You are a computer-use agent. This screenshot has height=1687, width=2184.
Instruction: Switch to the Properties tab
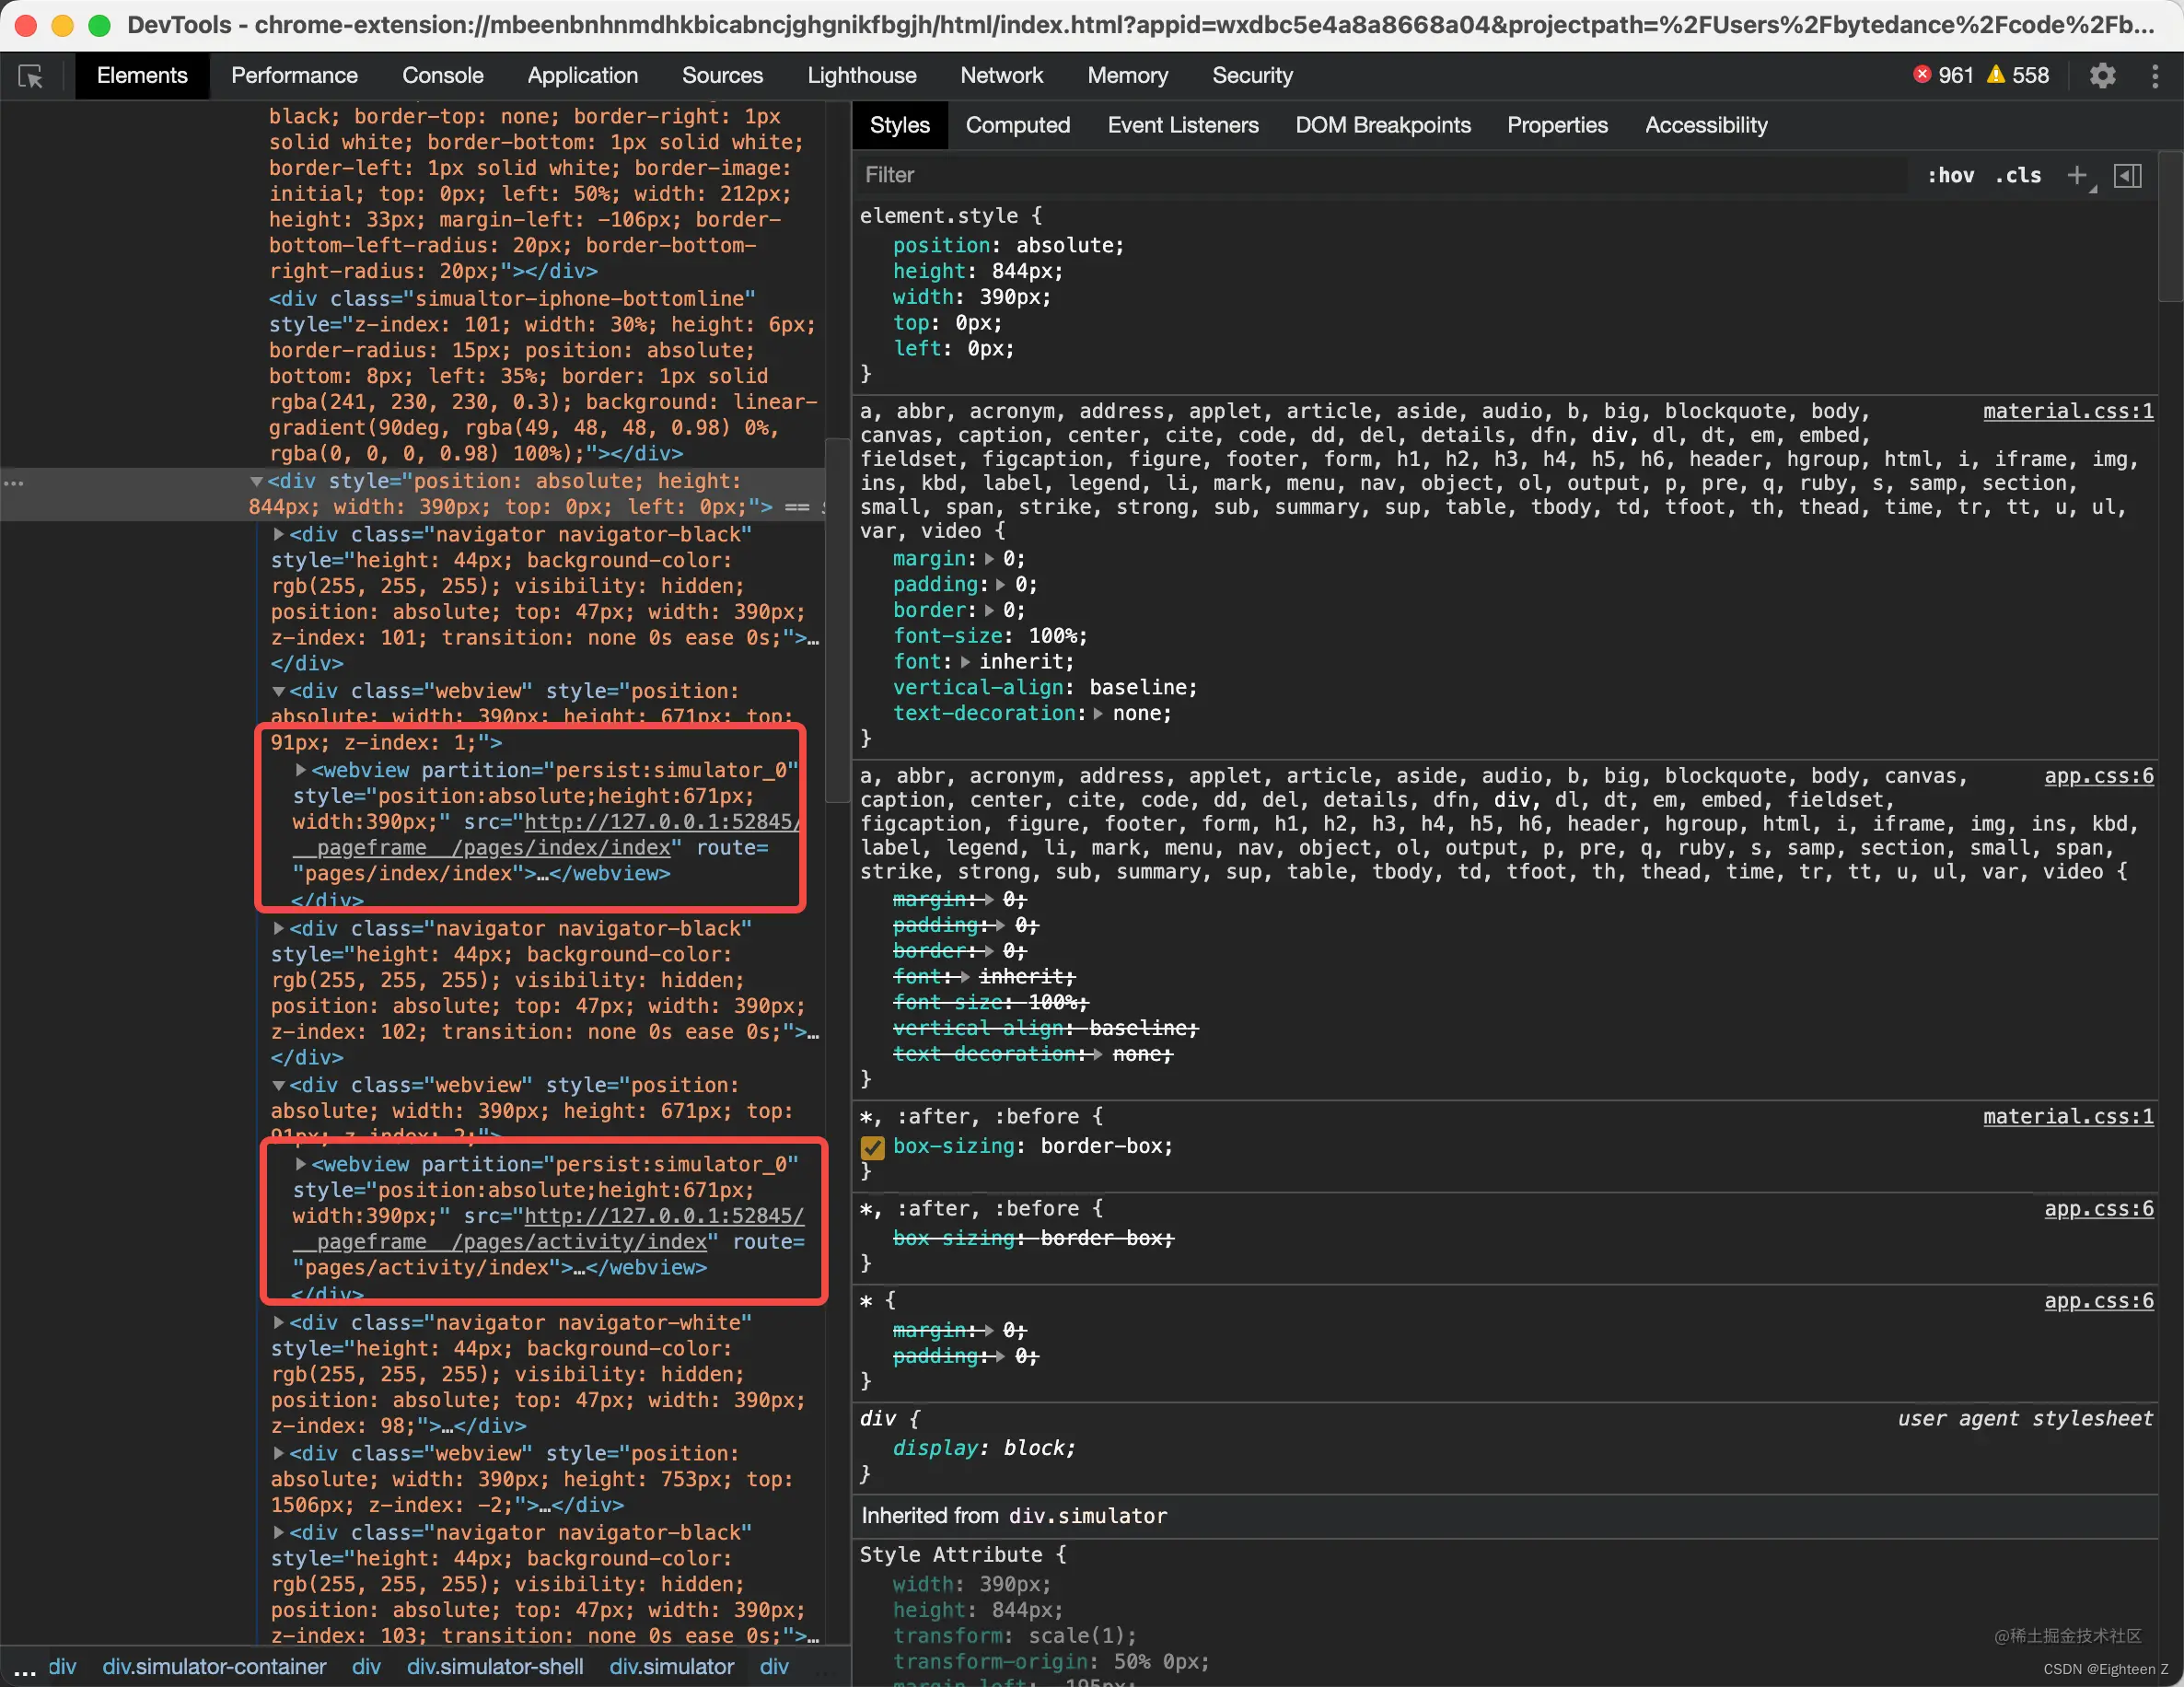pos(1557,125)
